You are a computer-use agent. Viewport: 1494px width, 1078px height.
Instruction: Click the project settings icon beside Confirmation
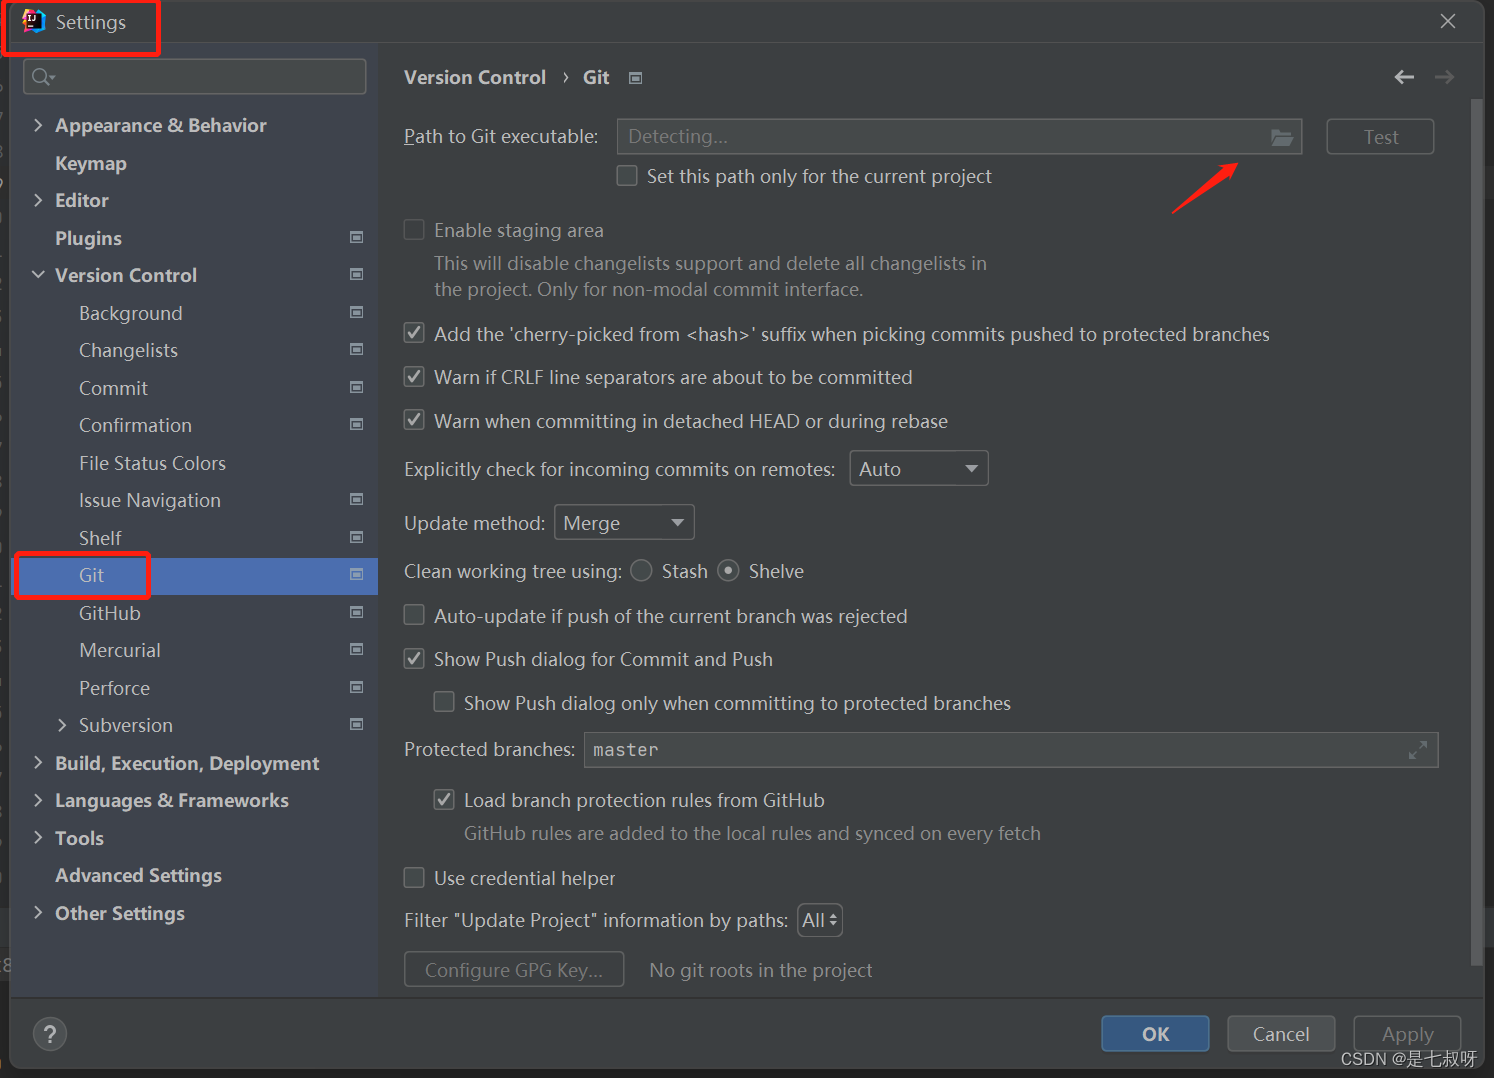pos(356,424)
